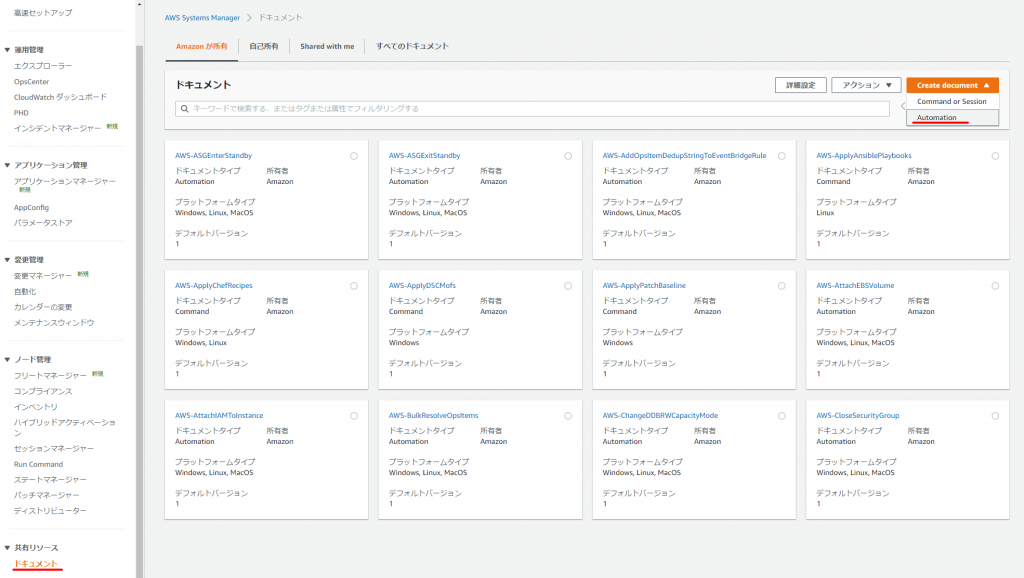Open OpsCenter in sidebar
The height and width of the screenshot is (578, 1024).
(x=31, y=82)
